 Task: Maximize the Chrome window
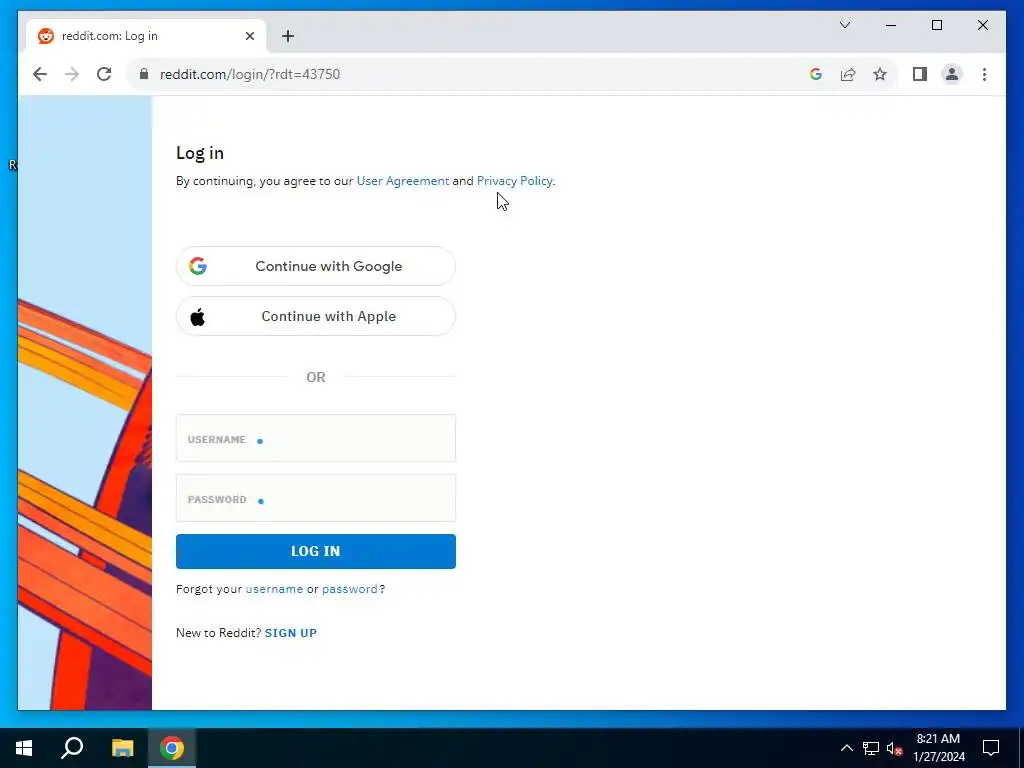click(936, 25)
